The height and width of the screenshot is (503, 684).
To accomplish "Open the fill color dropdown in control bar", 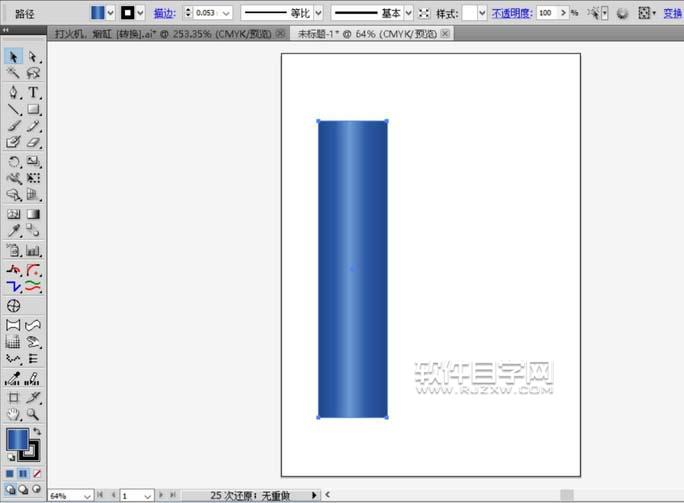I will pyautogui.click(x=110, y=13).
